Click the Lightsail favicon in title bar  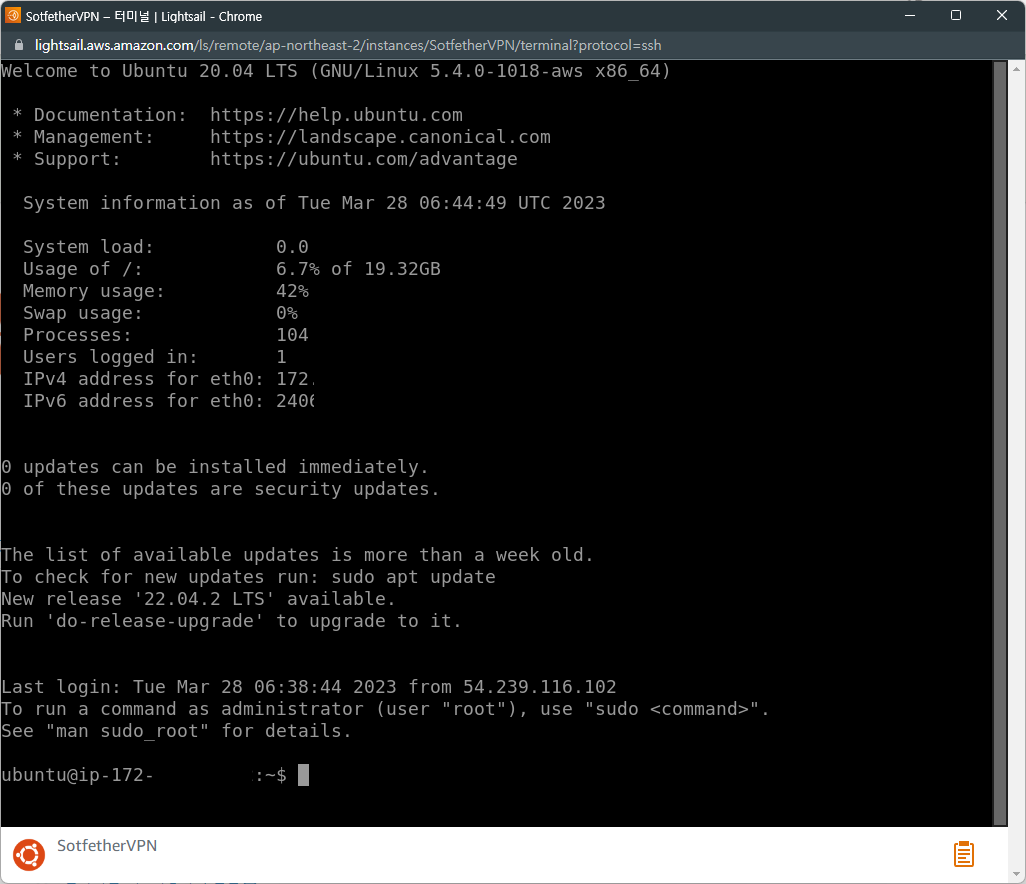tap(12, 16)
